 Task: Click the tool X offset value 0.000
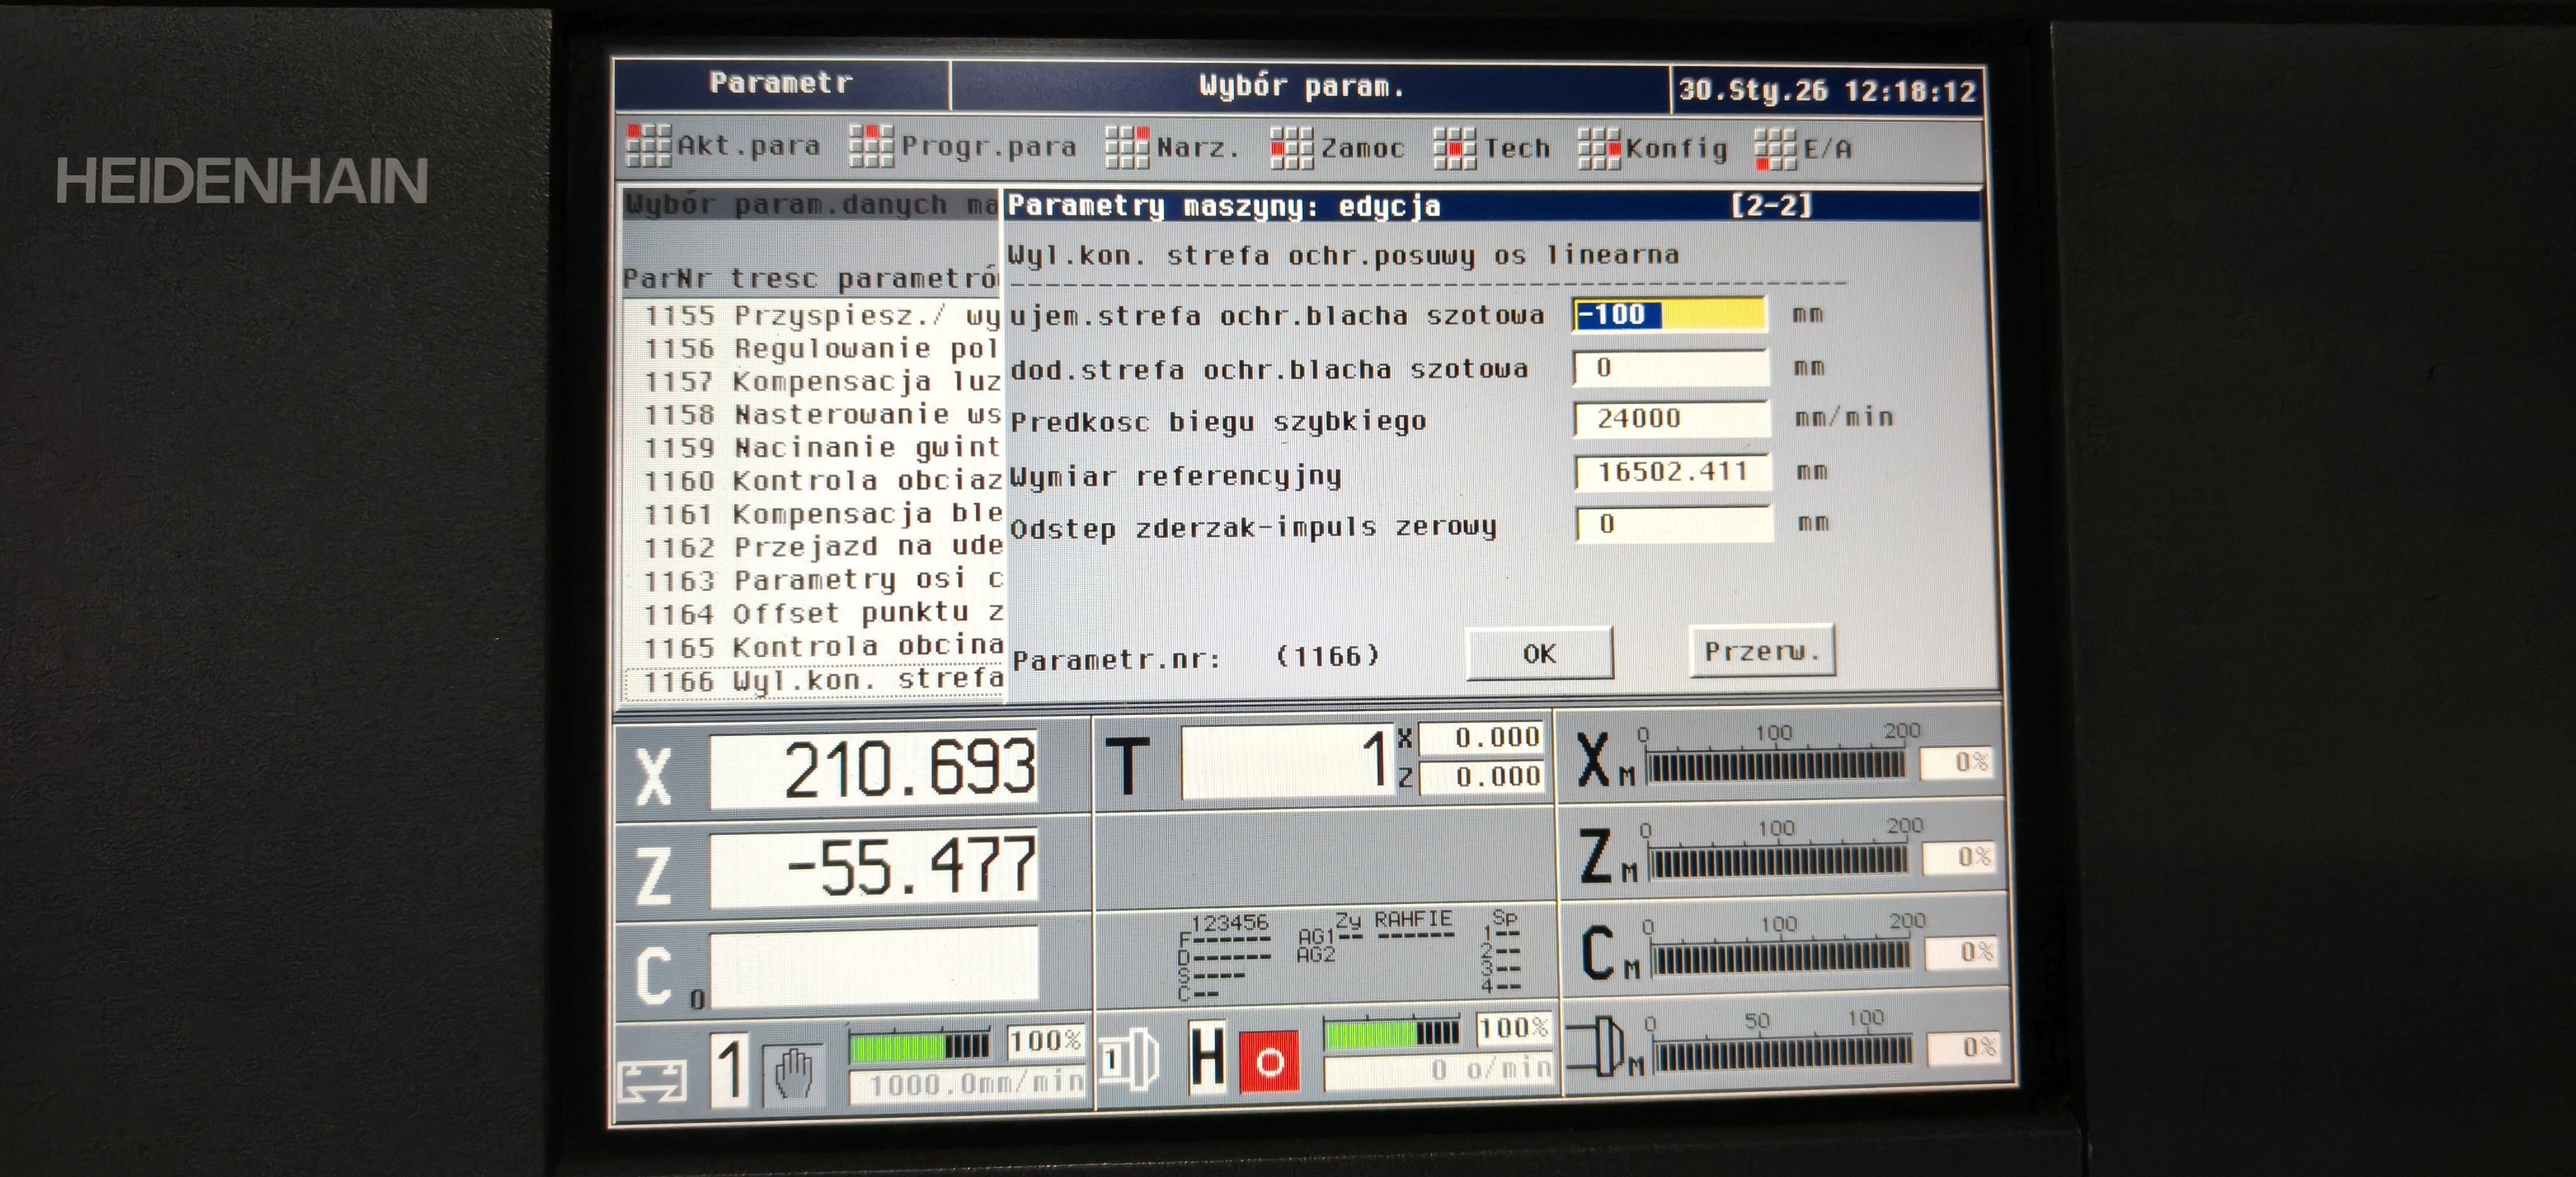[x=1481, y=738]
